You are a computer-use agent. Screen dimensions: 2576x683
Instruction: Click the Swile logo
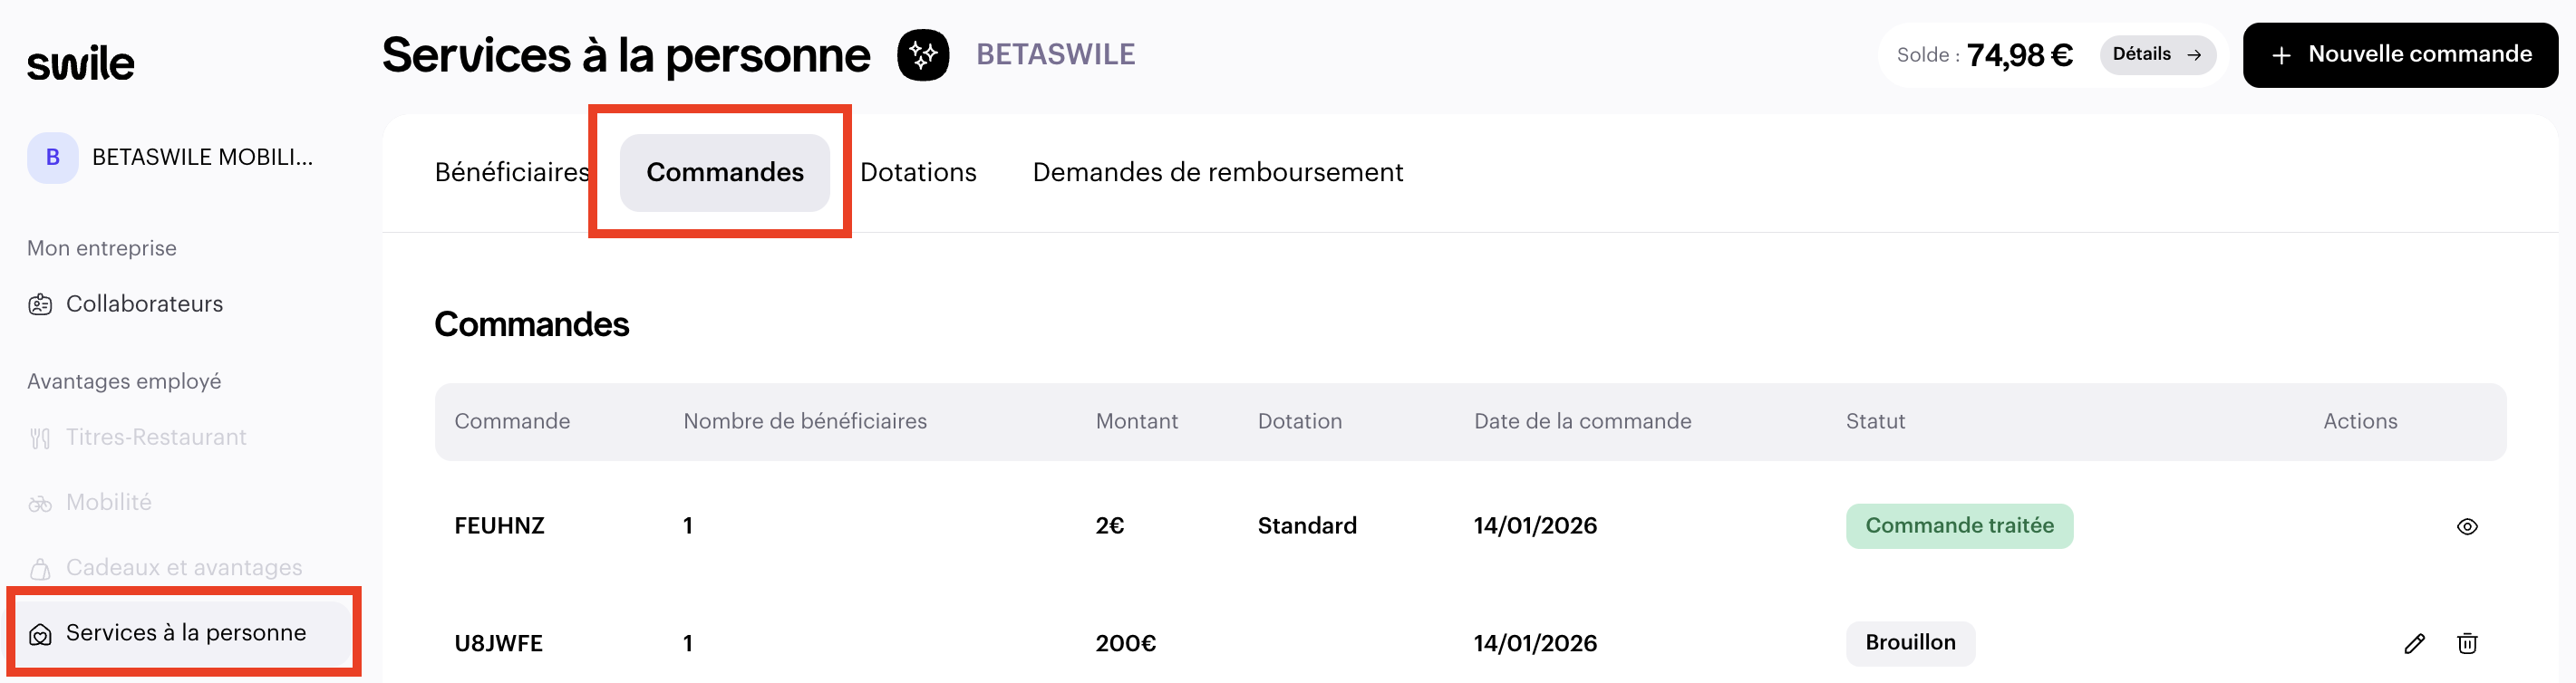[x=81, y=63]
